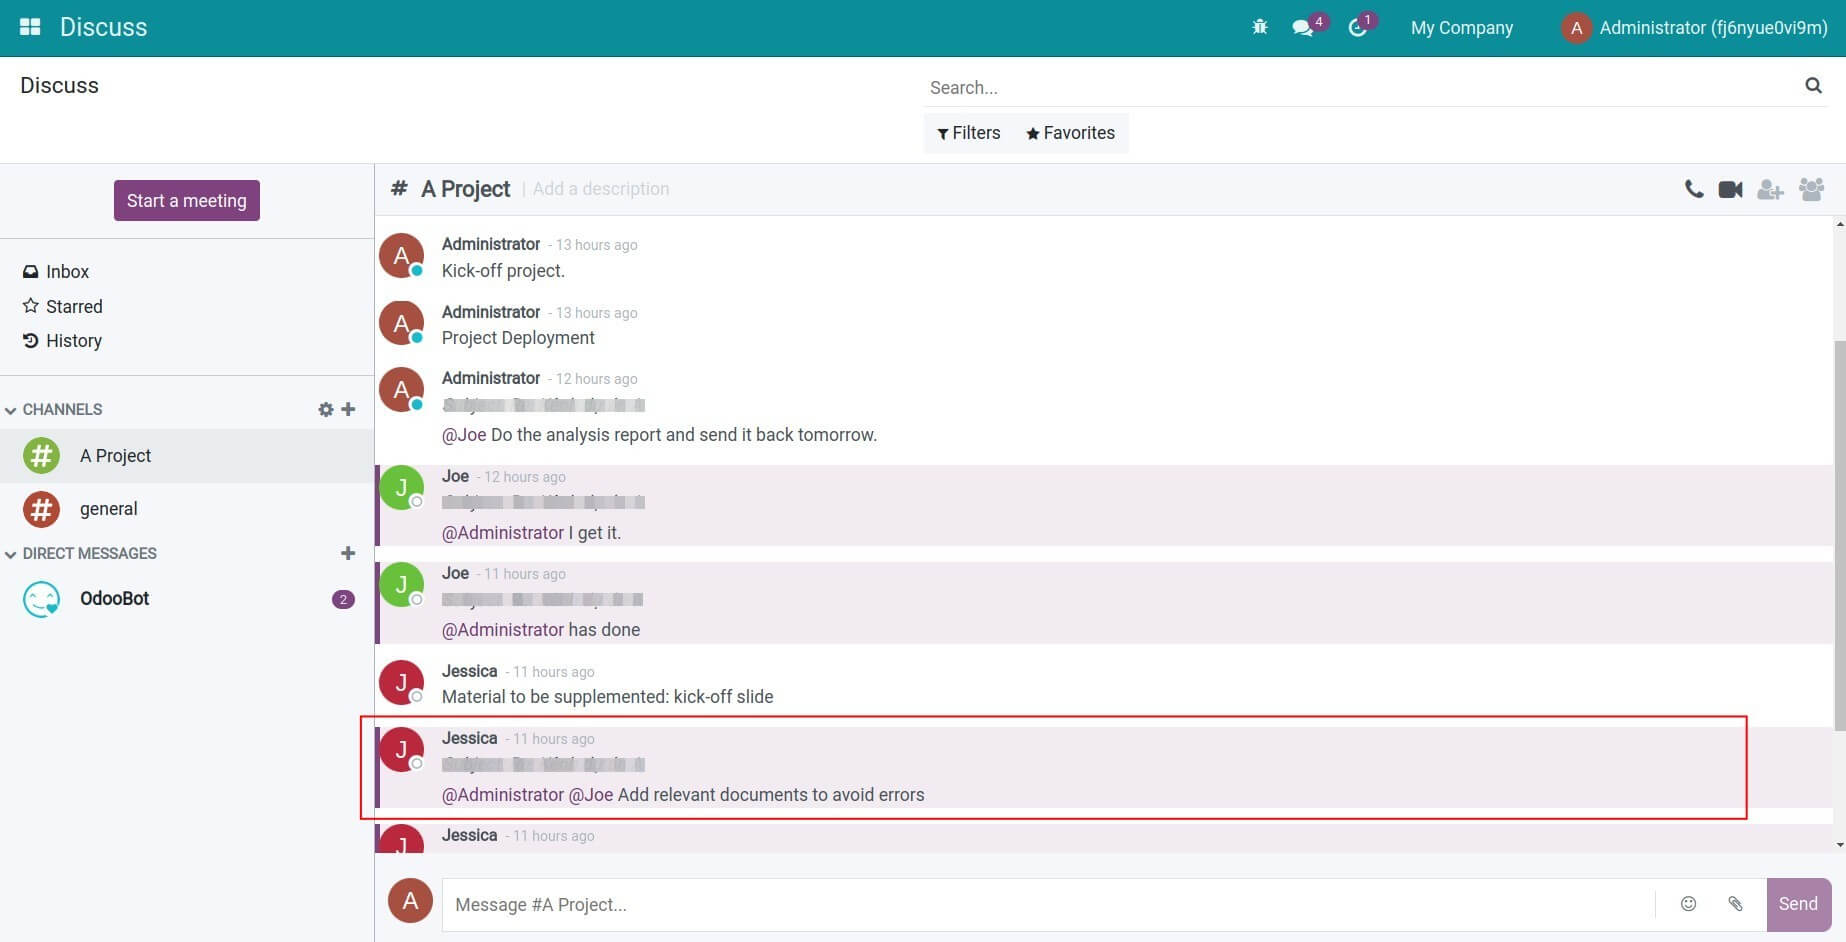Click the Start a meeting button
This screenshot has height=942, width=1846.
pyautogui.click(x=187, y=201)
